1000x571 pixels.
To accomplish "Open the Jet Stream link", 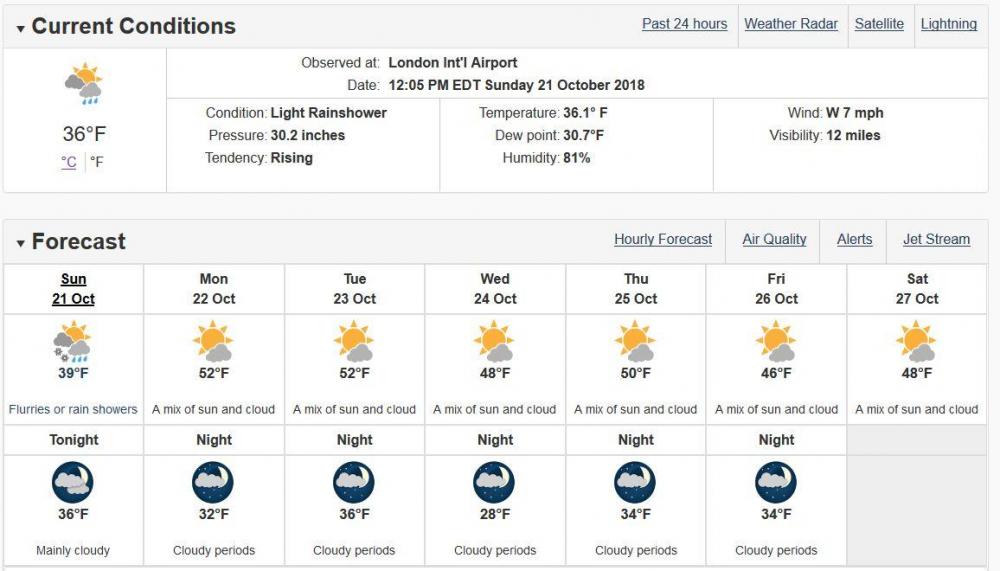I will pyautogui.click(x=936, y=239).
